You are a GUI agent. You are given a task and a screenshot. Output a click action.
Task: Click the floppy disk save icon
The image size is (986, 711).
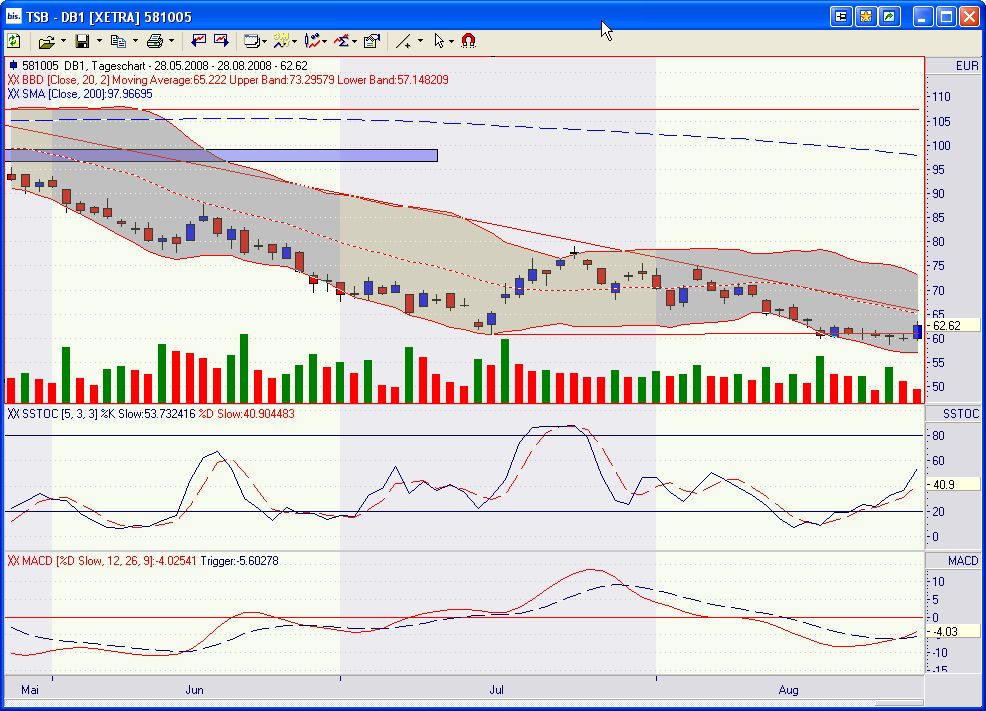82,41
